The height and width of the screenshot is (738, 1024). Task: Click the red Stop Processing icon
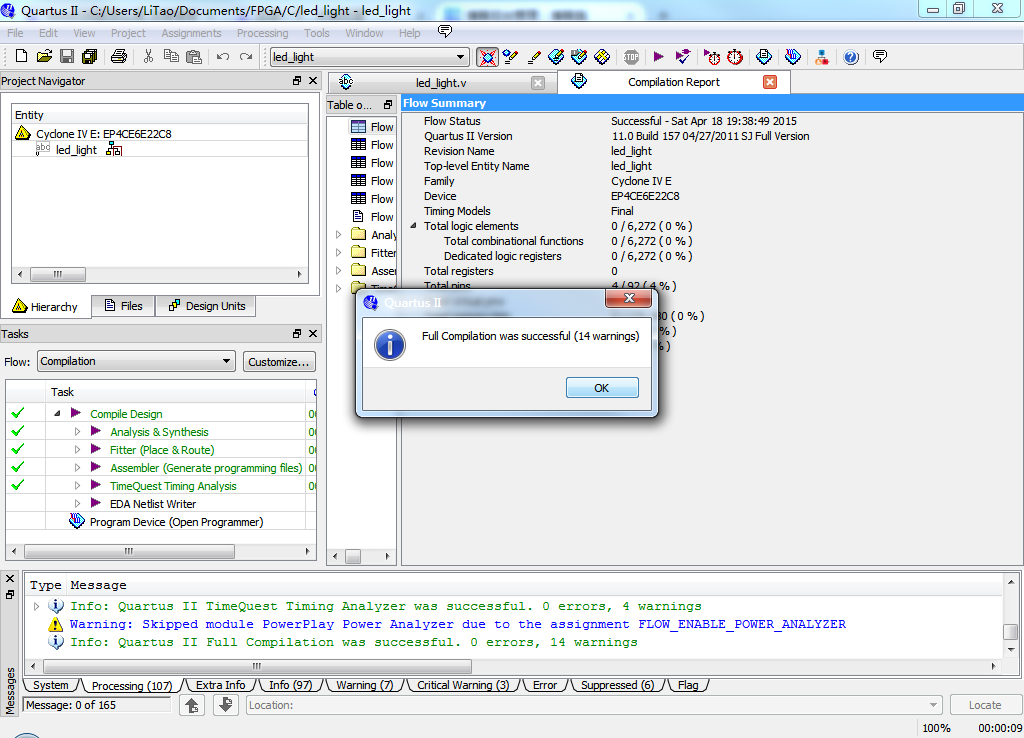[631, 57]
